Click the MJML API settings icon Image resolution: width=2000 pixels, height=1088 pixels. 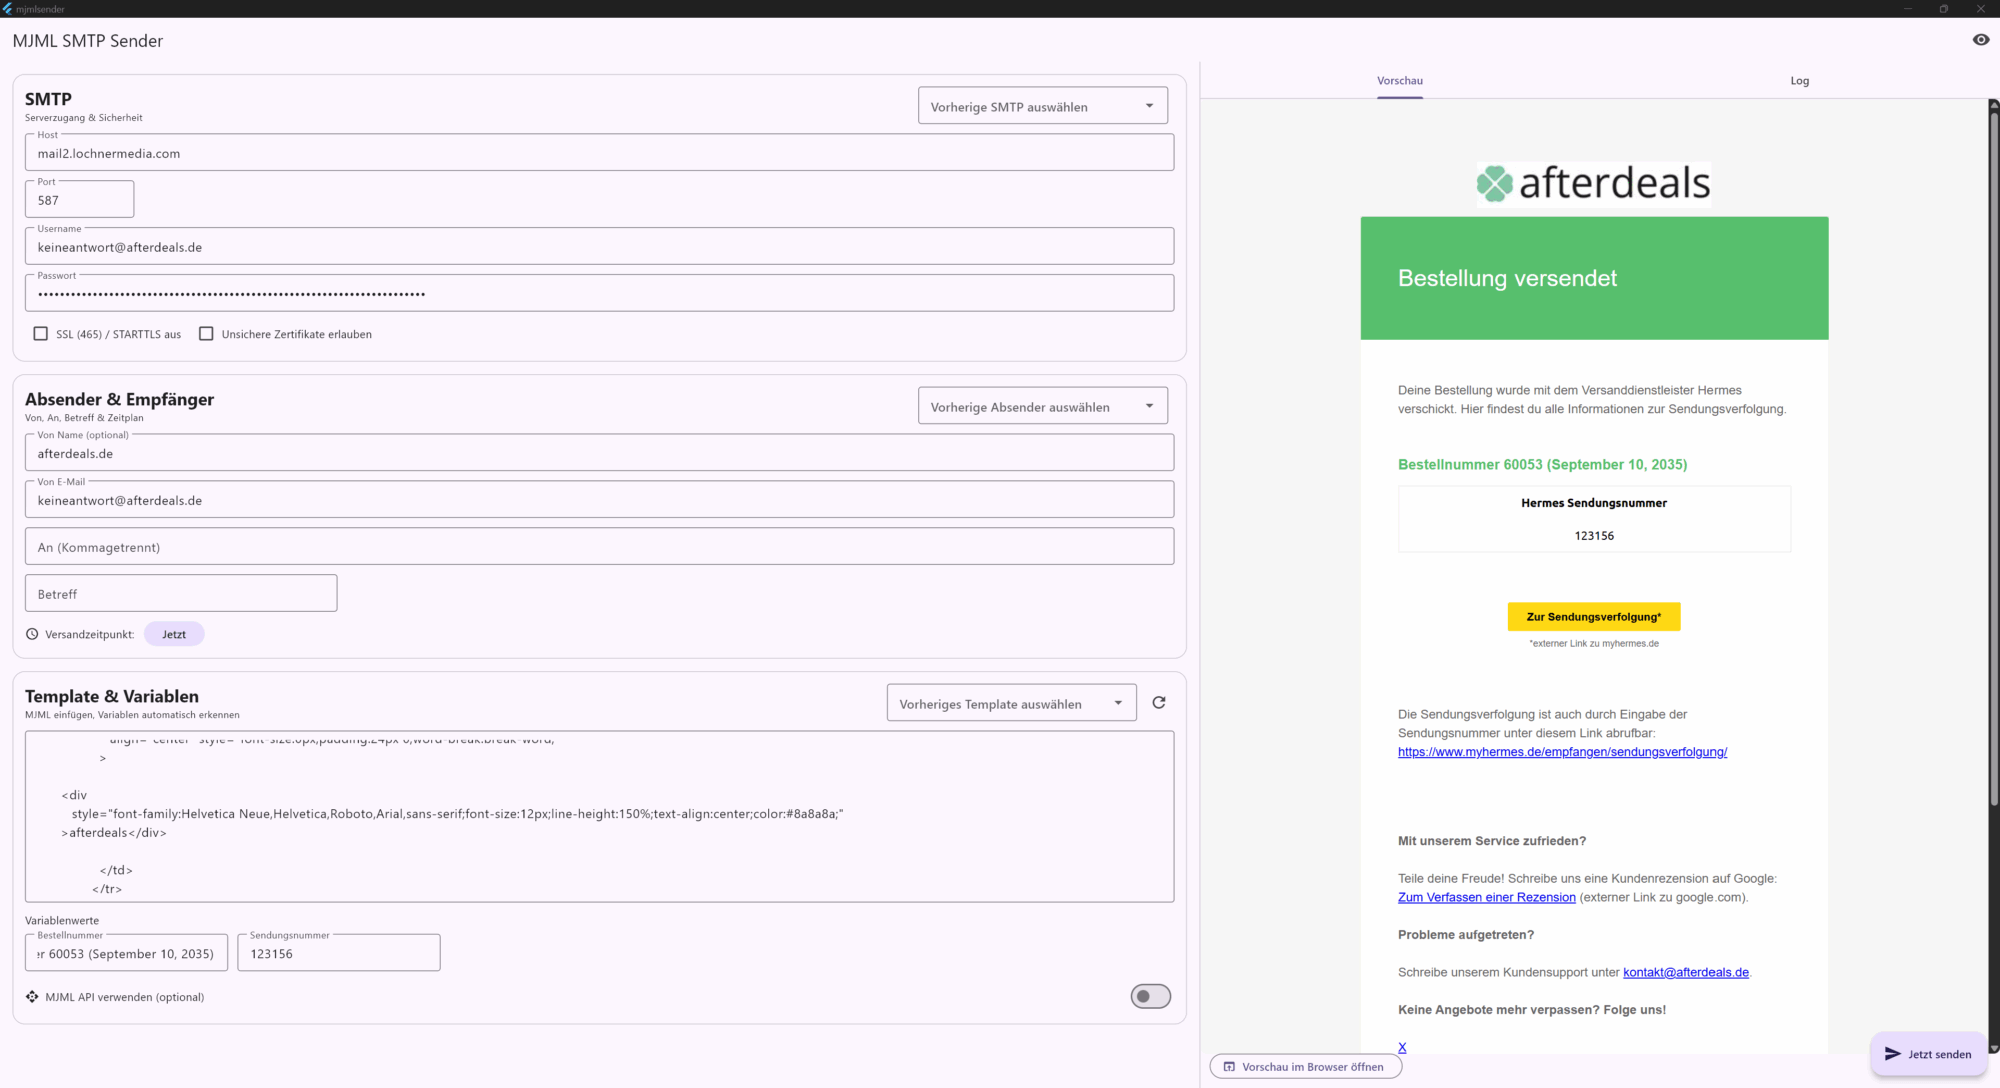32,997
